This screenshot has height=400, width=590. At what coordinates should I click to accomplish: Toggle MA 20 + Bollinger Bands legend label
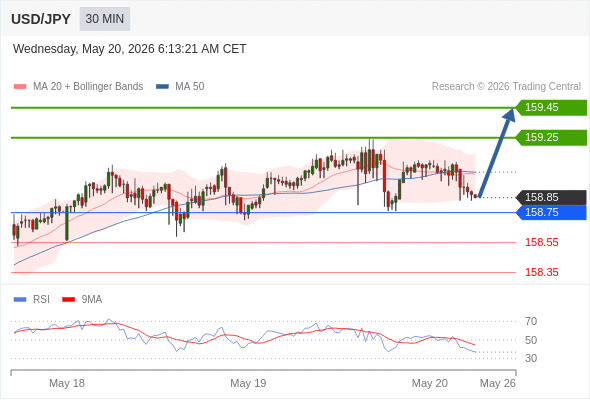click(88, 87)
